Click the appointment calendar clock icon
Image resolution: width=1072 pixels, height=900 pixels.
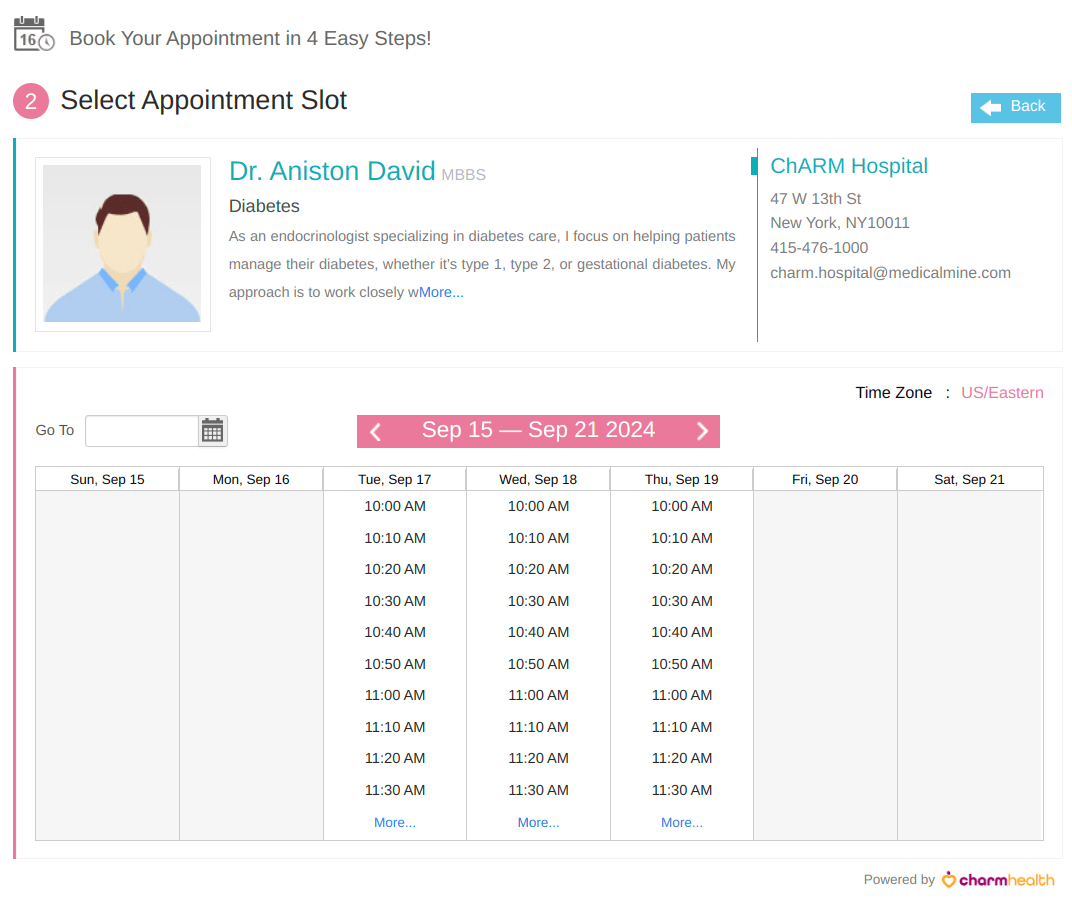tap(33, 35)
